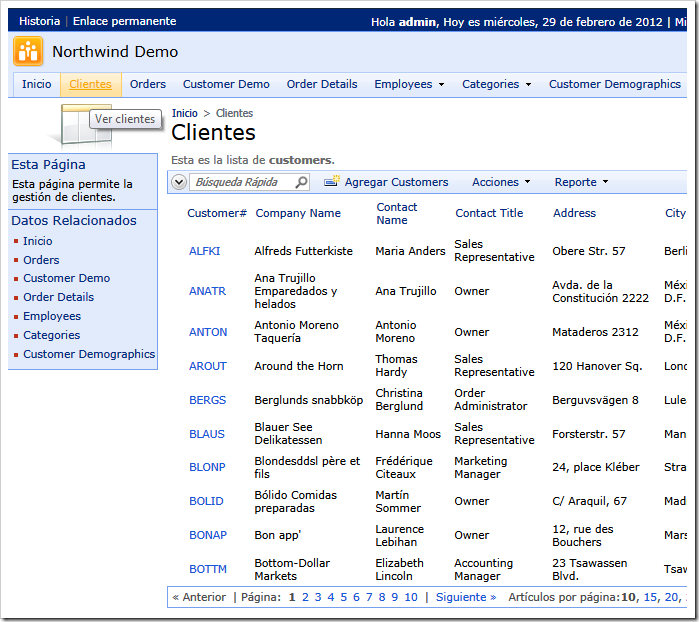Open customer BLAUS record

click(207, 434)
